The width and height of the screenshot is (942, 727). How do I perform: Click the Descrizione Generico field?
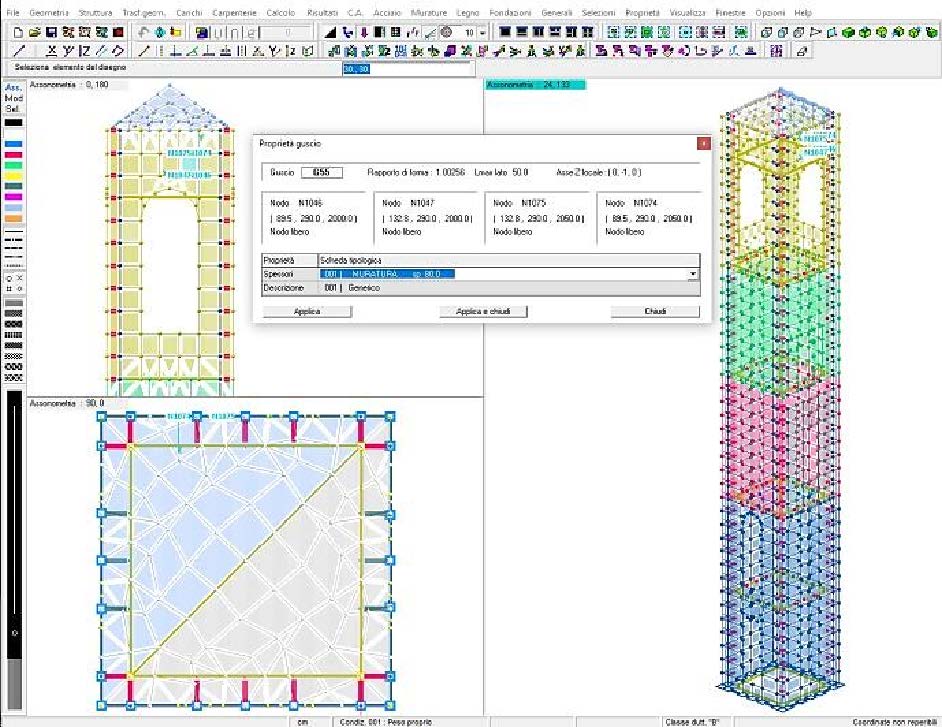point(507,287)
